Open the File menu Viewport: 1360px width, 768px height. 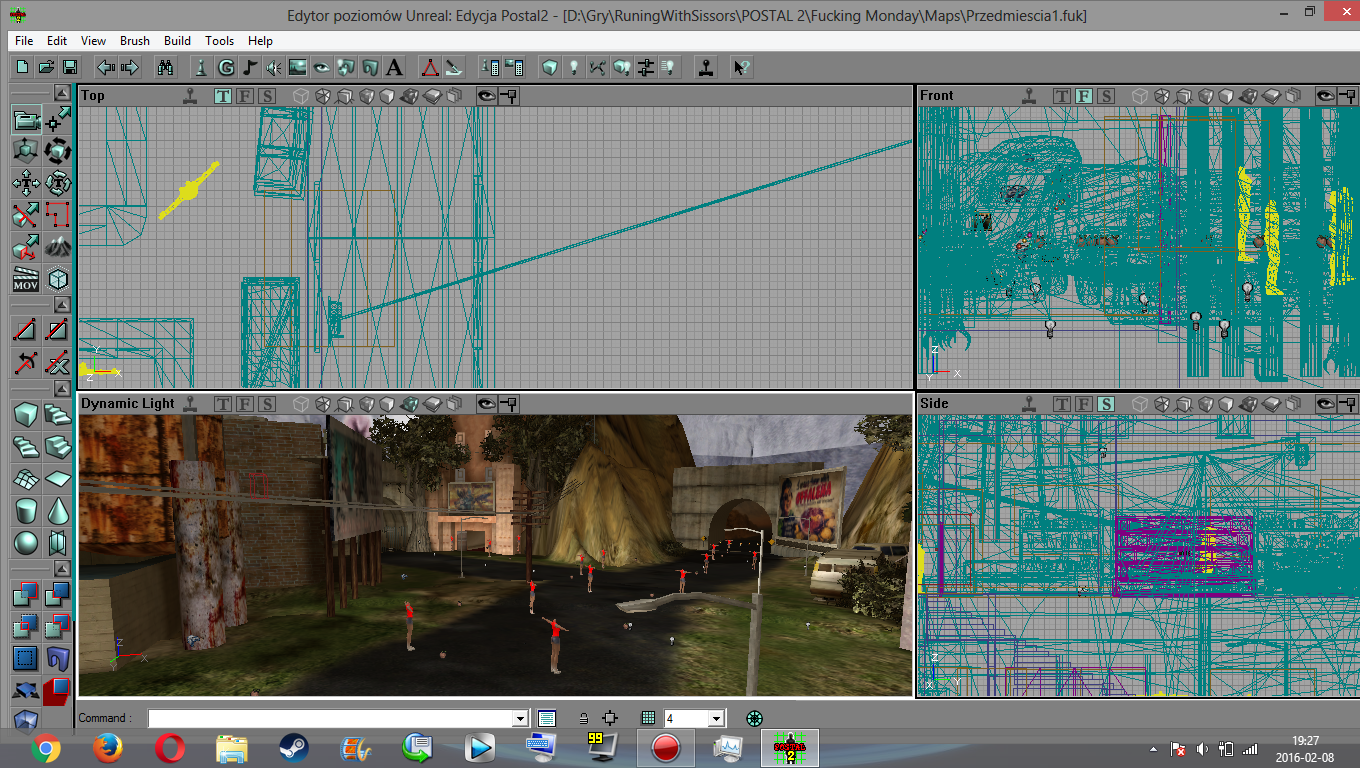tap(24, 41)
